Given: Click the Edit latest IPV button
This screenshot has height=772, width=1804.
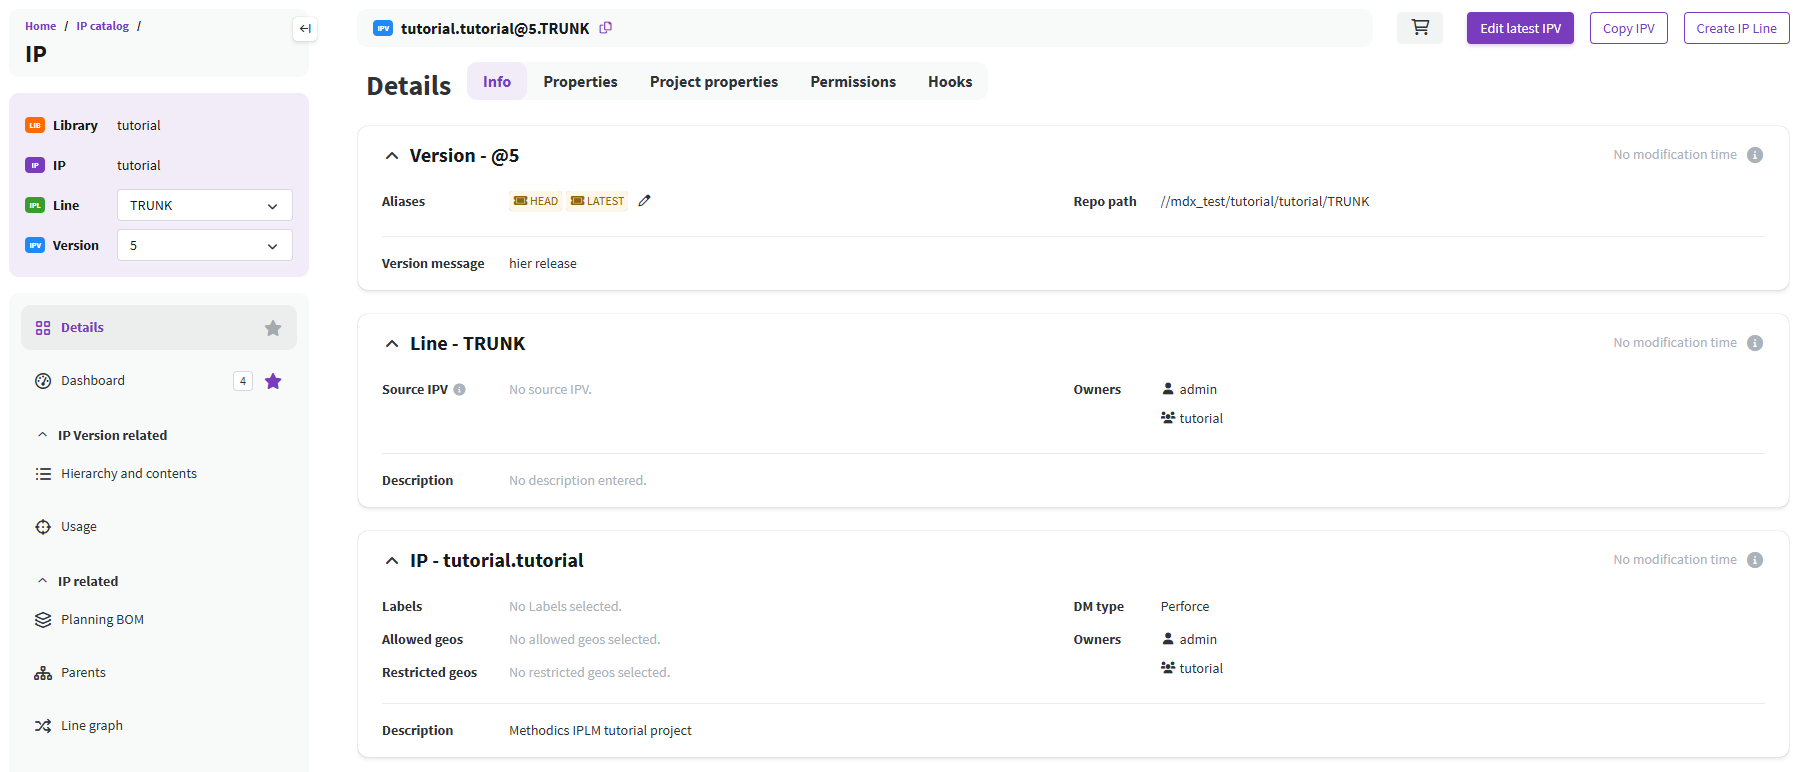Looking at the screenshot, I should [x=1519, y=28].
